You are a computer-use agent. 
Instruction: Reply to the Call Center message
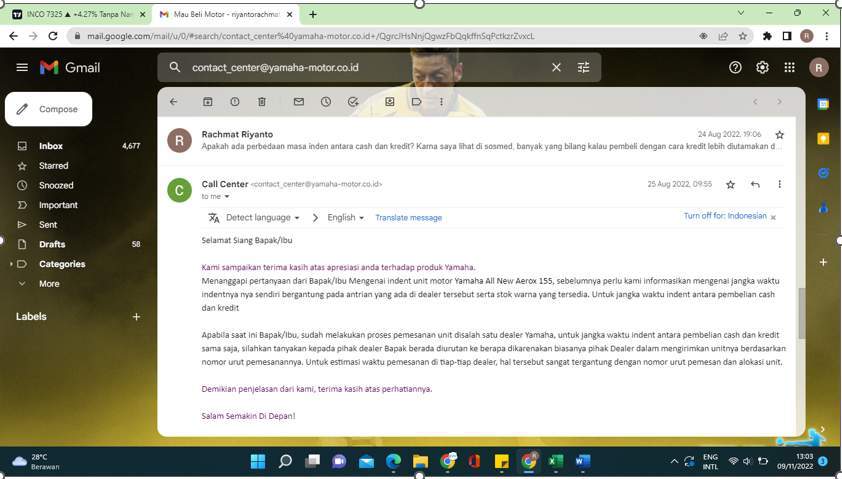click(755, 184)
